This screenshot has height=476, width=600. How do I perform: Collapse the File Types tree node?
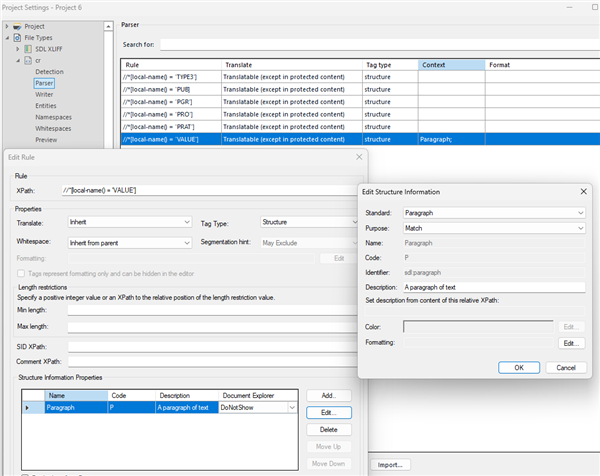point(7,38)
